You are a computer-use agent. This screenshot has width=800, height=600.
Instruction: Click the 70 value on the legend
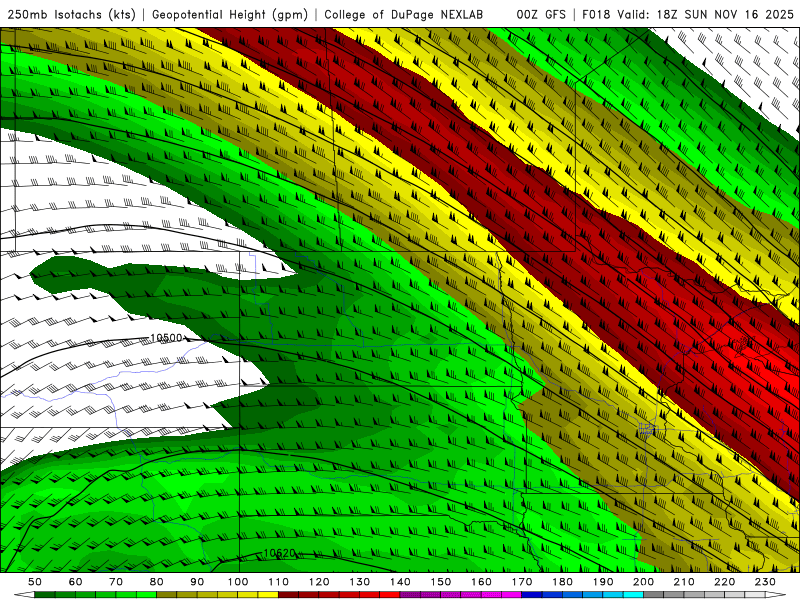[116, 582]
